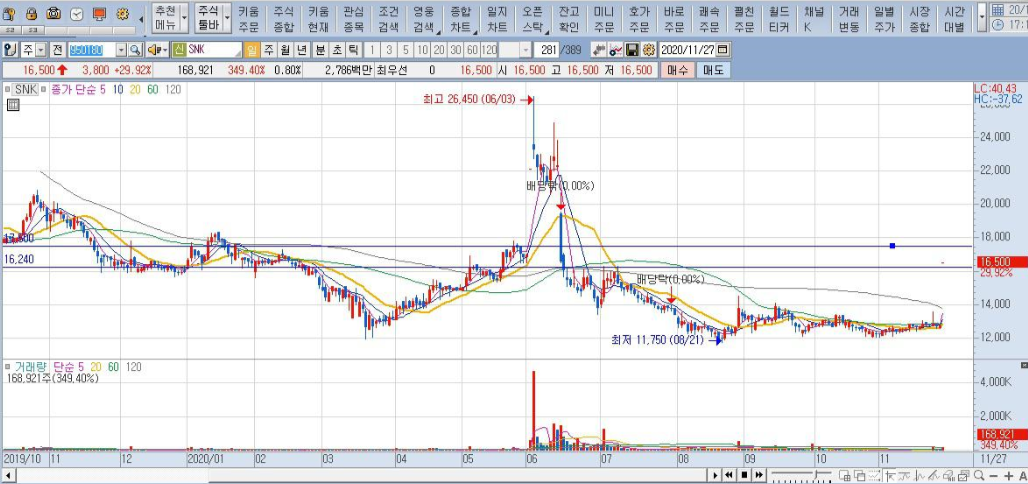Viewport: 1028px width, 484px height.
Task: Click the rewind playback button
Action: coord(728,475)
